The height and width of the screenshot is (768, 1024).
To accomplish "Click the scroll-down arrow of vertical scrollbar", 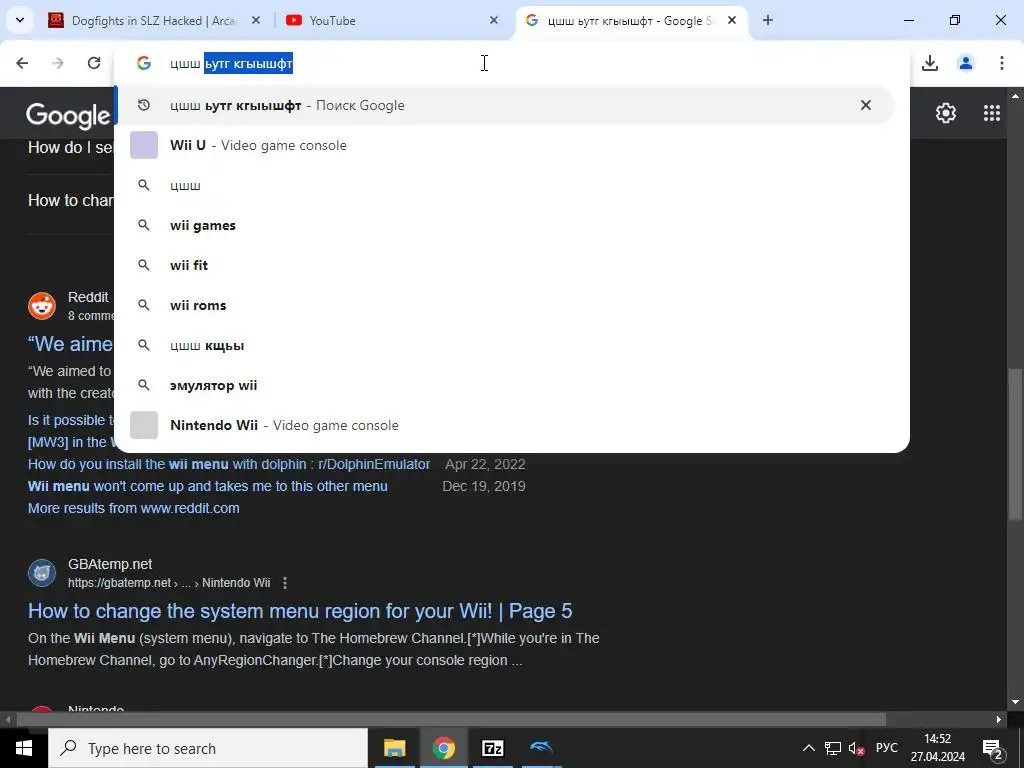I will tap(1015, 702).
